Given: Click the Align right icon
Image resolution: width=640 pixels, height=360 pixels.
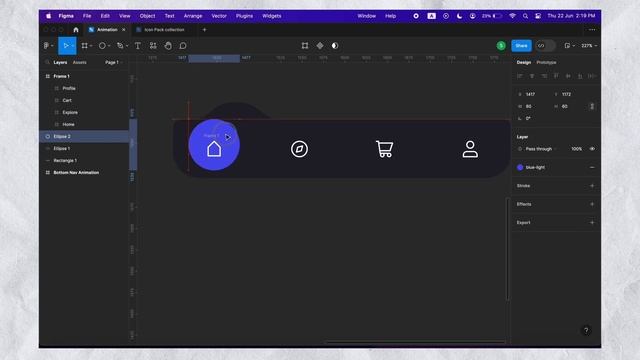Looking at the screenshot, I should 544,76.
